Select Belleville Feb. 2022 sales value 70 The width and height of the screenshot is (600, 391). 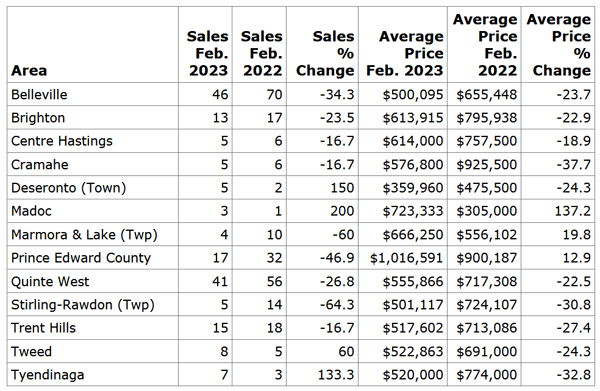pyautogui.click(x=274, y=94)
